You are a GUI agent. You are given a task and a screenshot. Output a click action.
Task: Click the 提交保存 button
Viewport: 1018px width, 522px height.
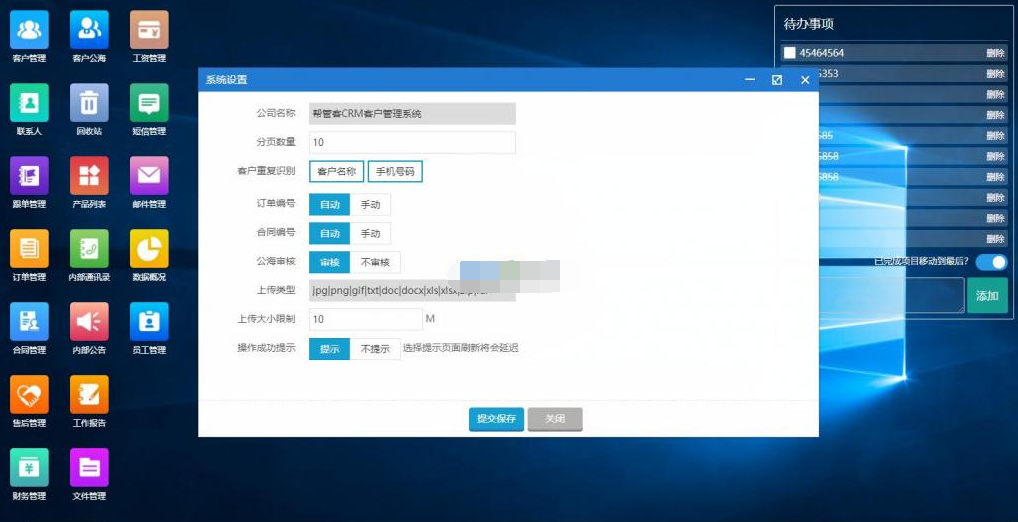pyautogui.click(x=496, y=419)
